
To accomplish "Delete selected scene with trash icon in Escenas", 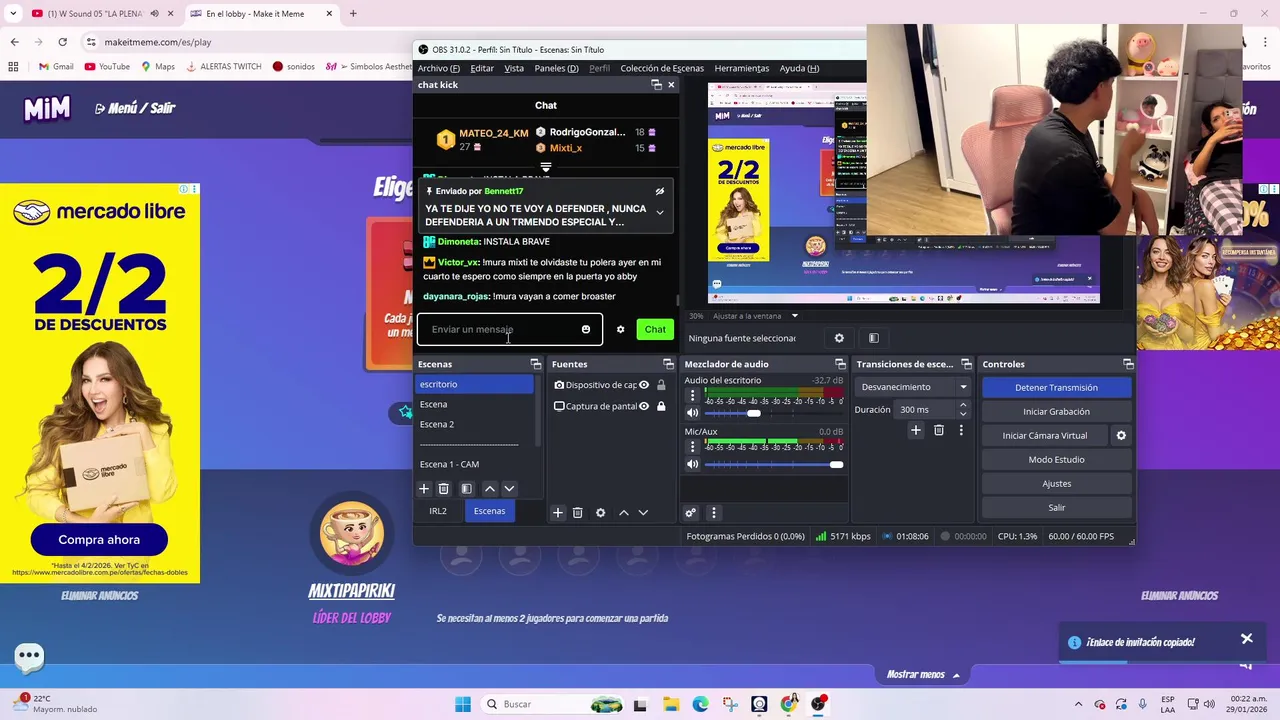I will [444, 489].
